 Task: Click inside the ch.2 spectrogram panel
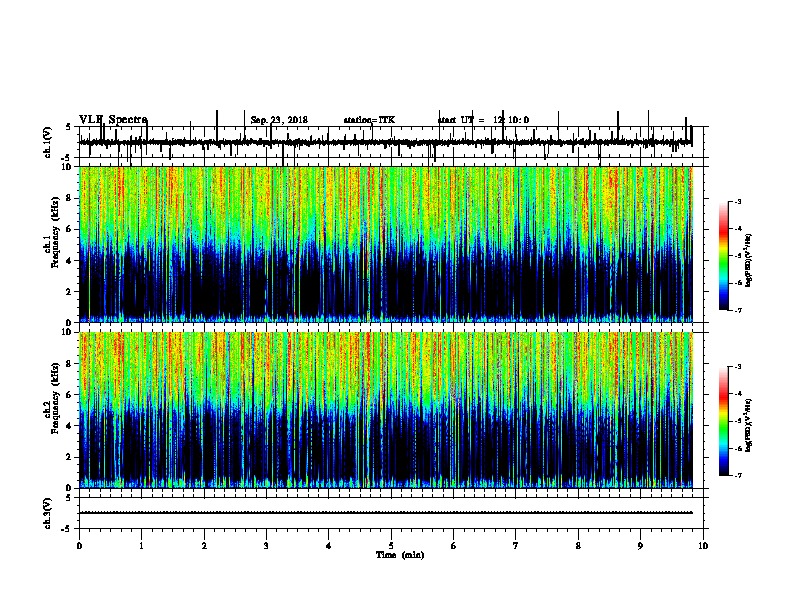coord(386,410)
